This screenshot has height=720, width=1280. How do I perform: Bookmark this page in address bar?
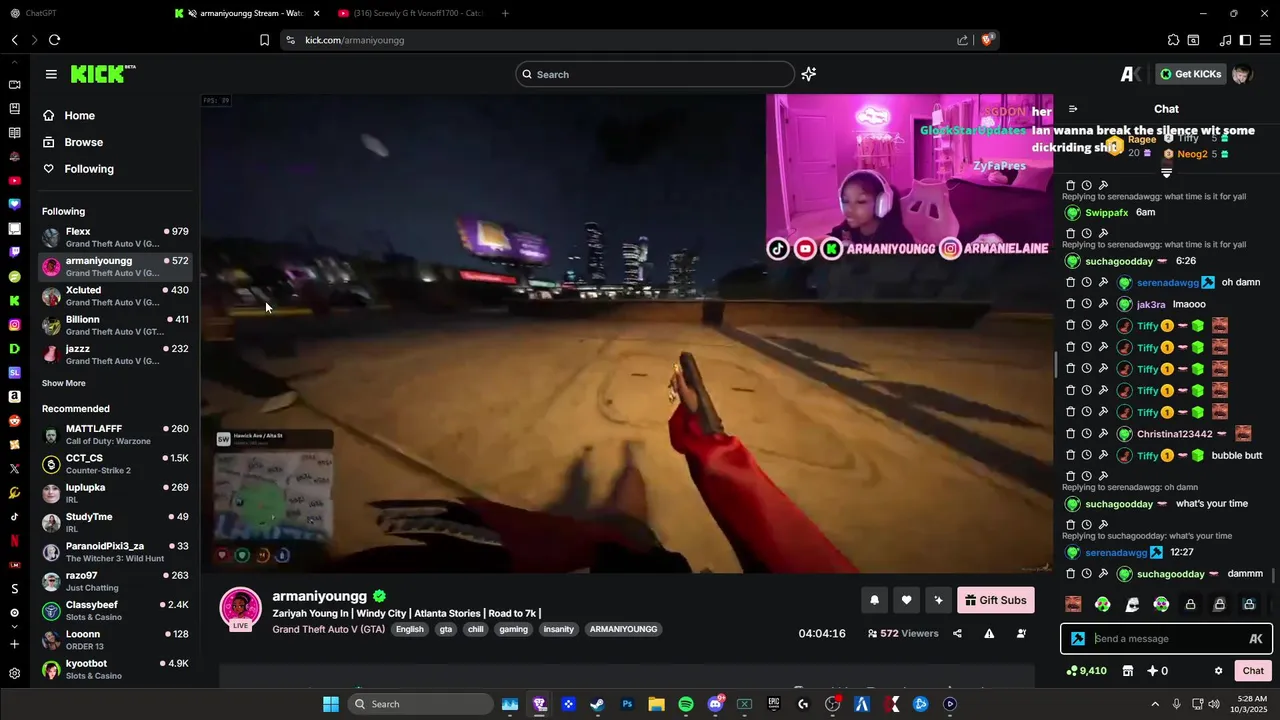(264, 40)
